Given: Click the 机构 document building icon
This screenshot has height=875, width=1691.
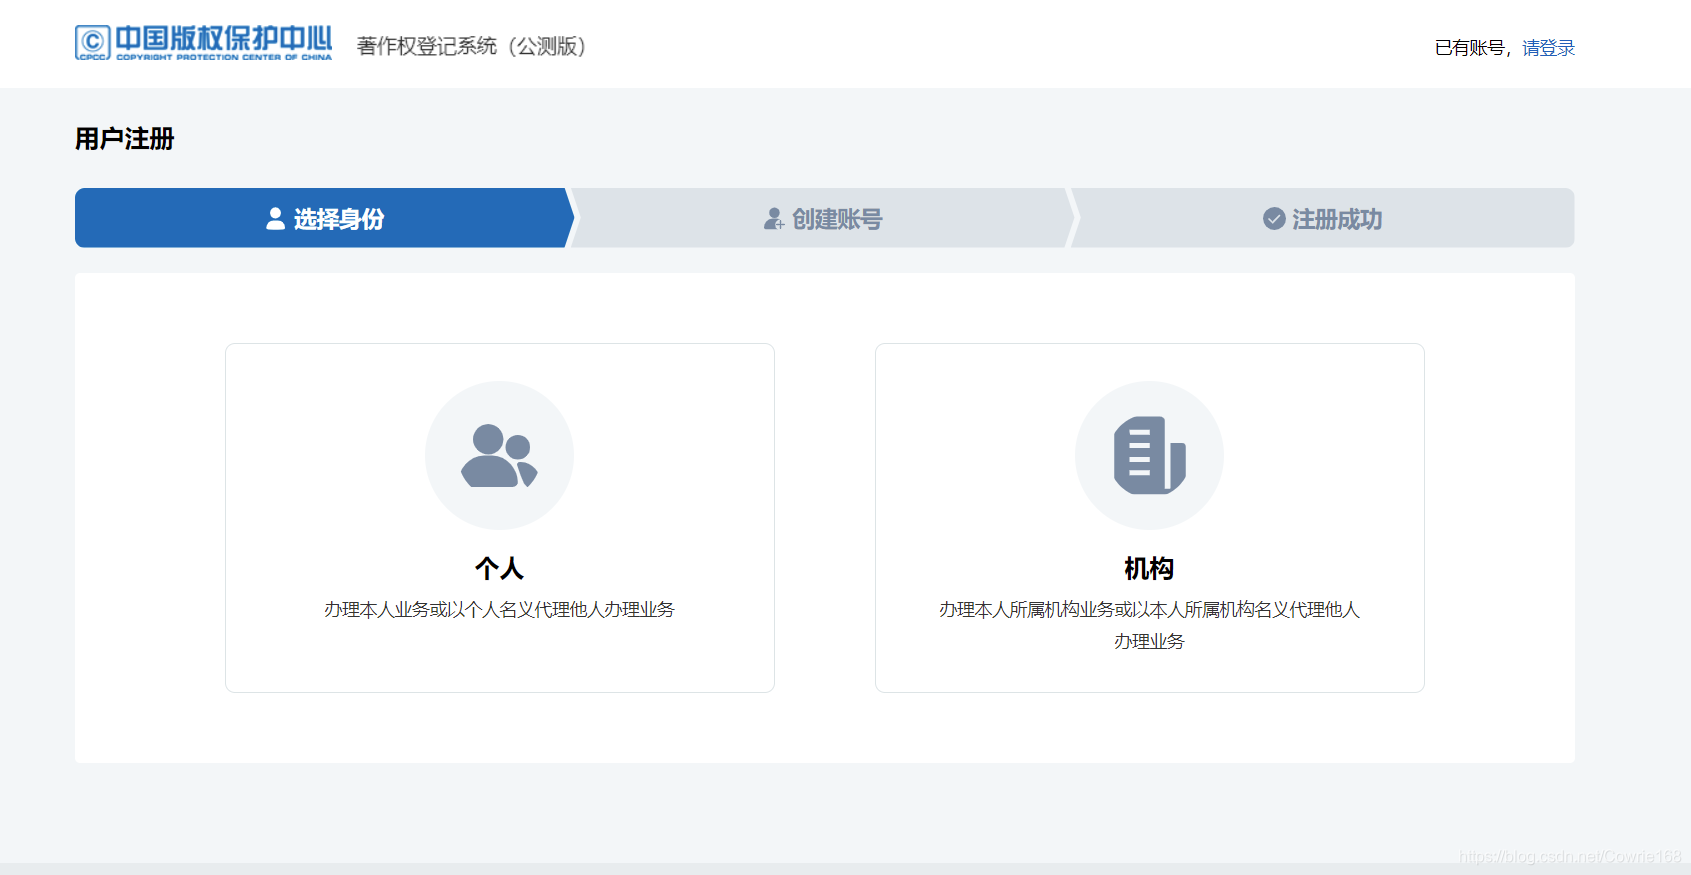Looking at the screenshot, I should click(1149, 455).
